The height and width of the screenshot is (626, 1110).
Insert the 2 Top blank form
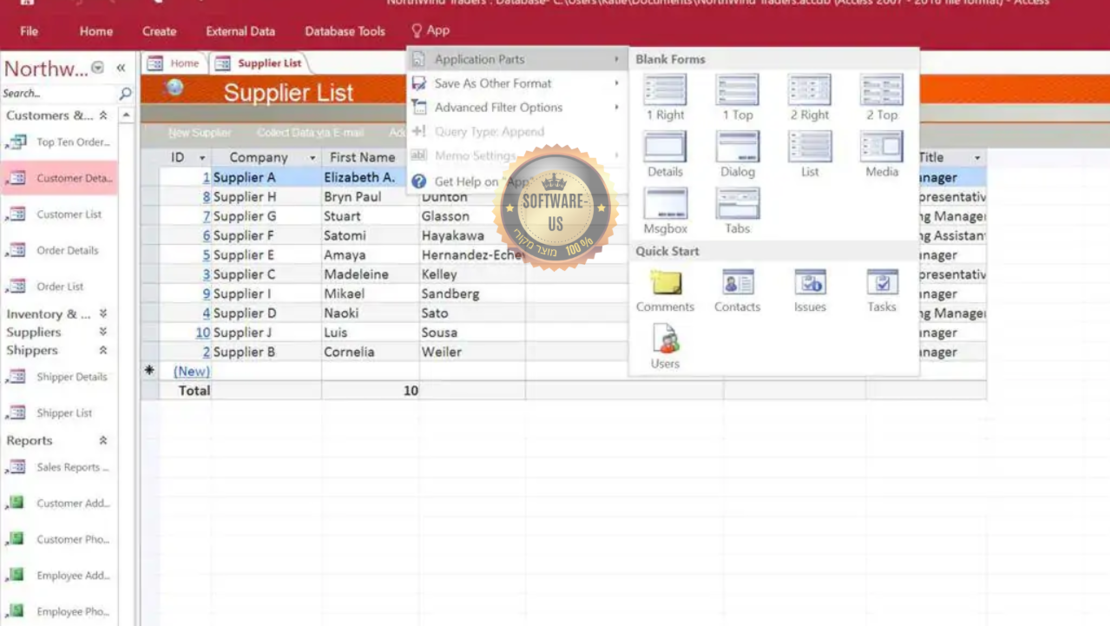[881, 98]
